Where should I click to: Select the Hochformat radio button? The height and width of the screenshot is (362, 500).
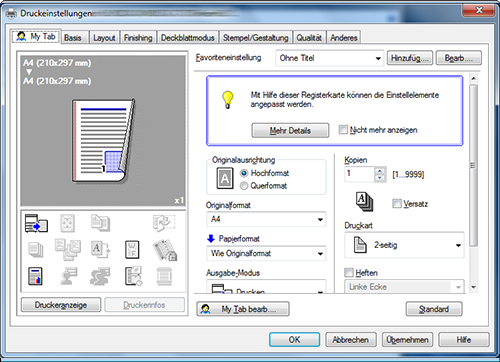tap(244, 173)
